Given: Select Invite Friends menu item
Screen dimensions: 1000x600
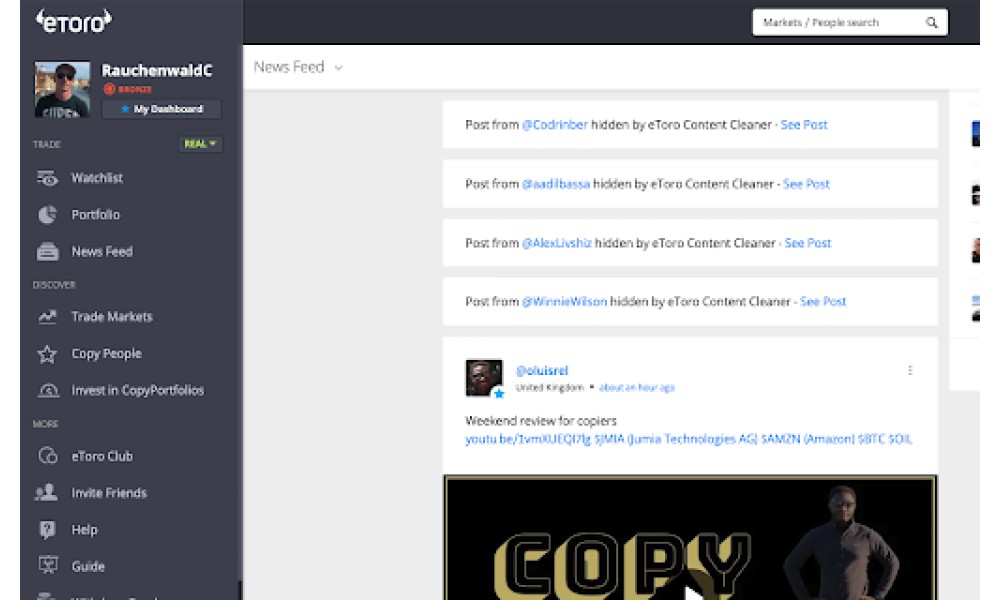Looking at the screenshot, I should [109, 493].
